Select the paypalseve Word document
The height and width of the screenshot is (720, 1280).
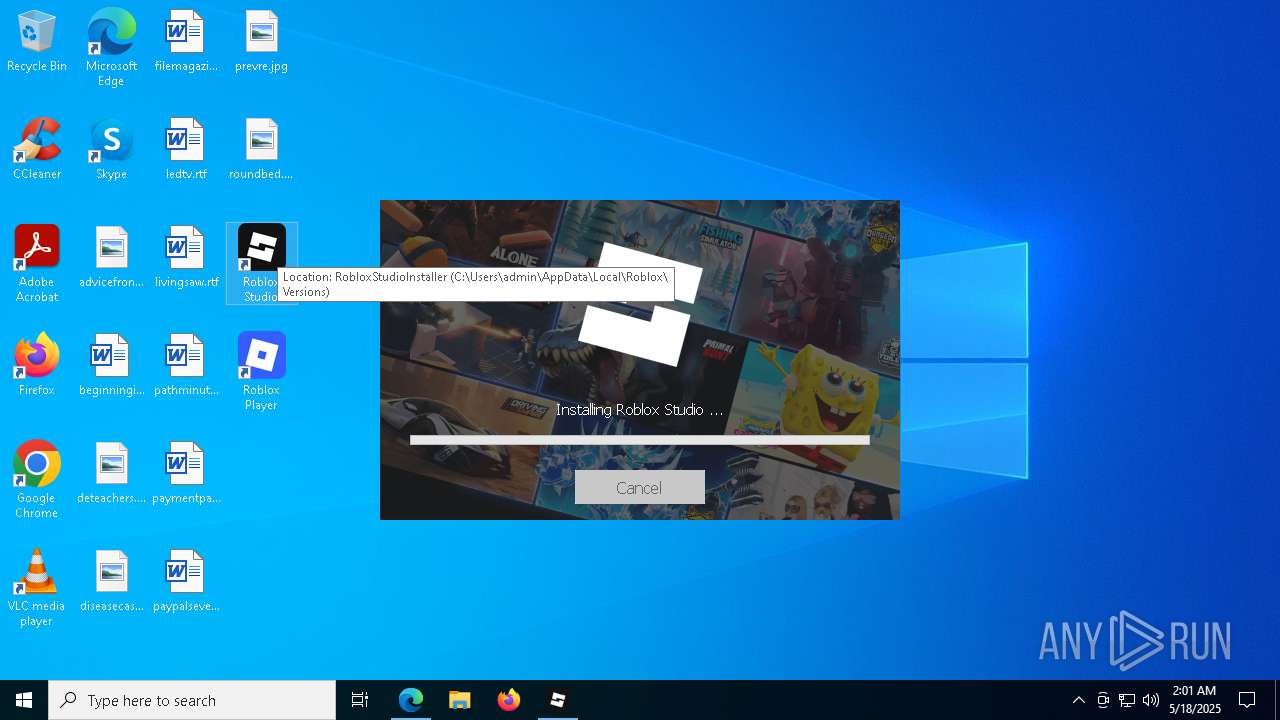click(x=186, y=582)
